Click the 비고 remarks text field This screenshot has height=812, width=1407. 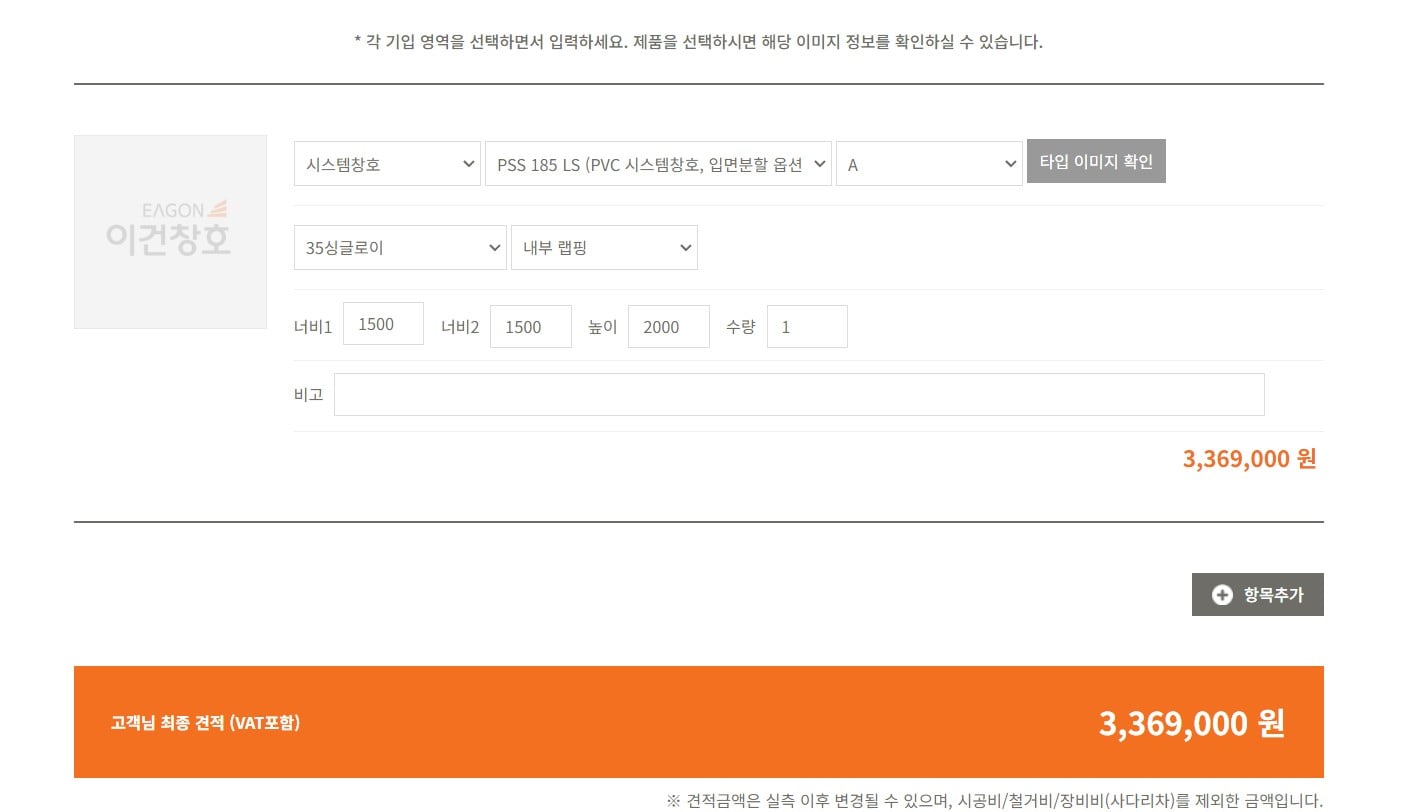click(x=799, y=394)
